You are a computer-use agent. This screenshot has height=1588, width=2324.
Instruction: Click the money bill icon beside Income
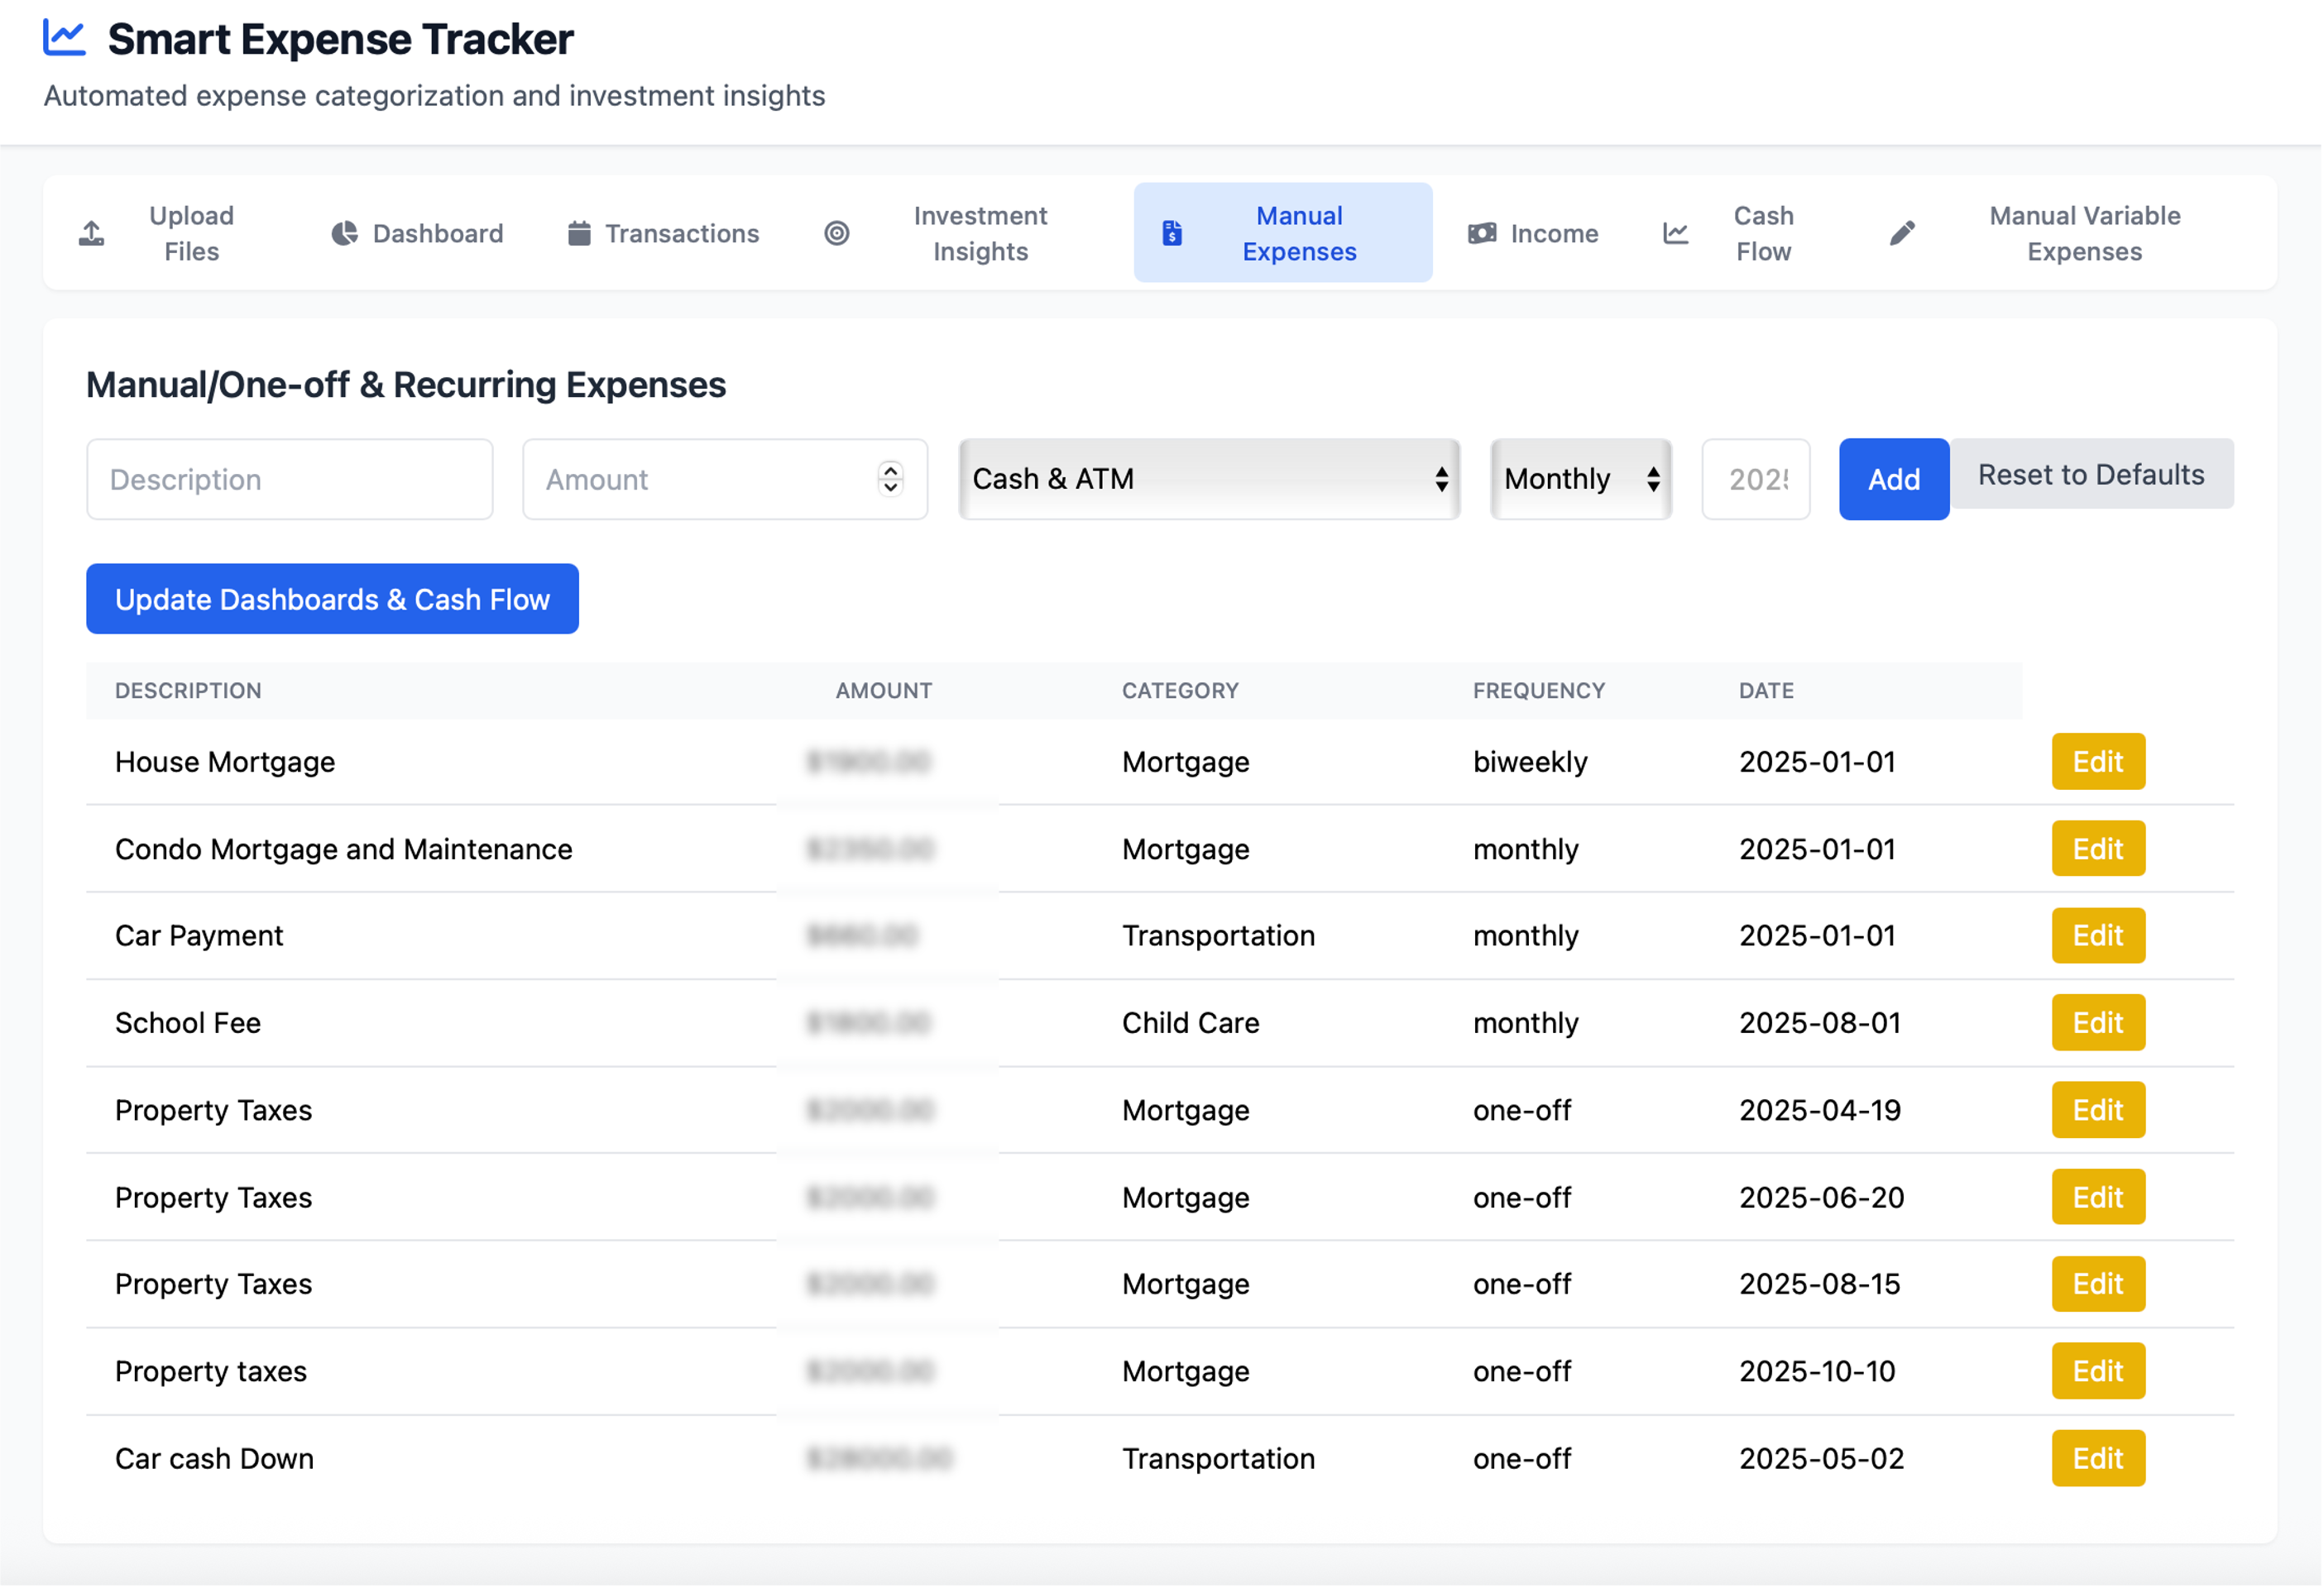click(1482, 233)
